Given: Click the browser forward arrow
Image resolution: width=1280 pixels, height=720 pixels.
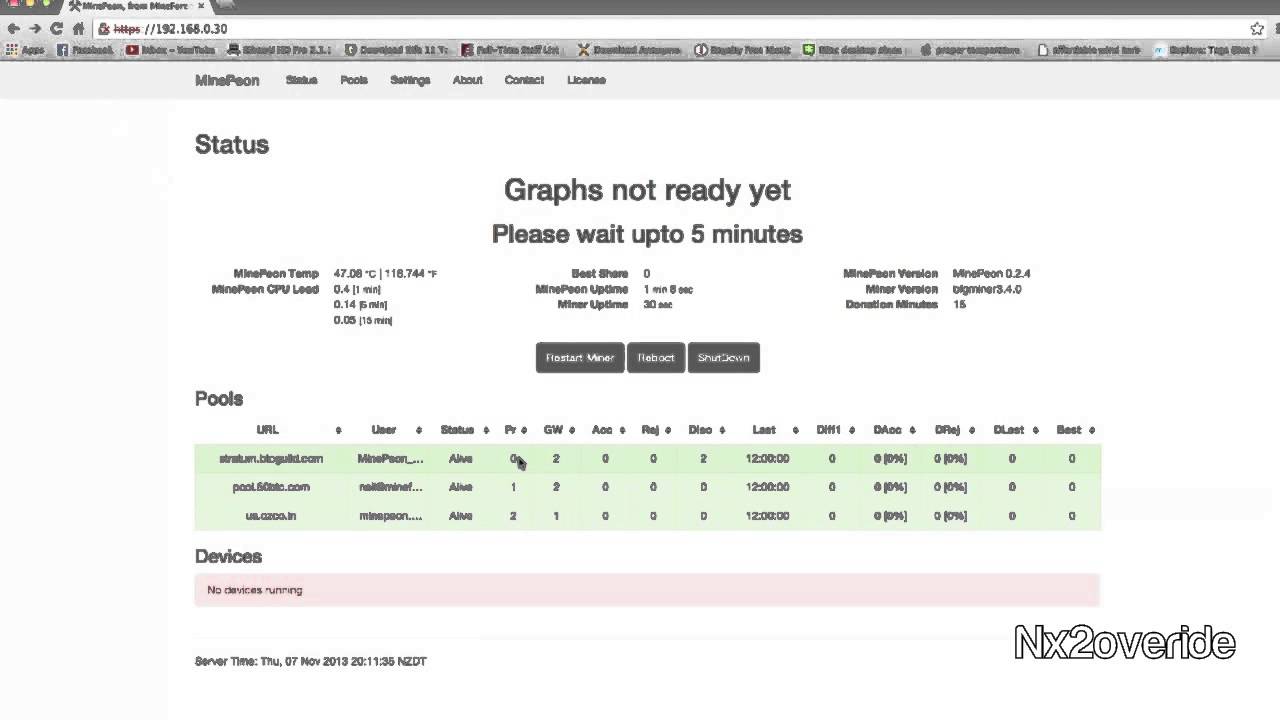Looking at the screenshot, I should coord(35,29).
